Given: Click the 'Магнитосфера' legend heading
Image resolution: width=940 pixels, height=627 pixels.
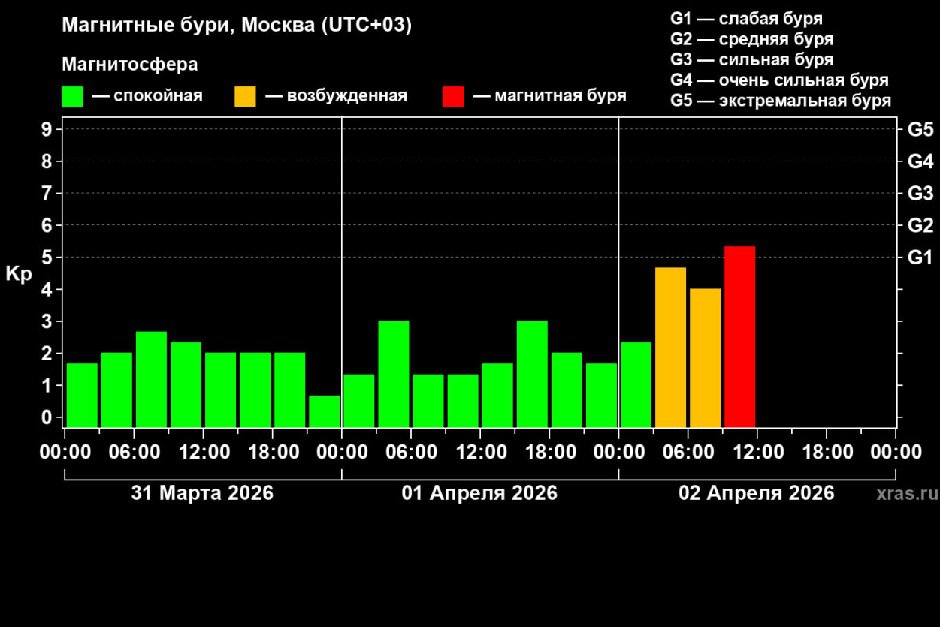Looking at the screenshot, I should [x=130, y=65].
